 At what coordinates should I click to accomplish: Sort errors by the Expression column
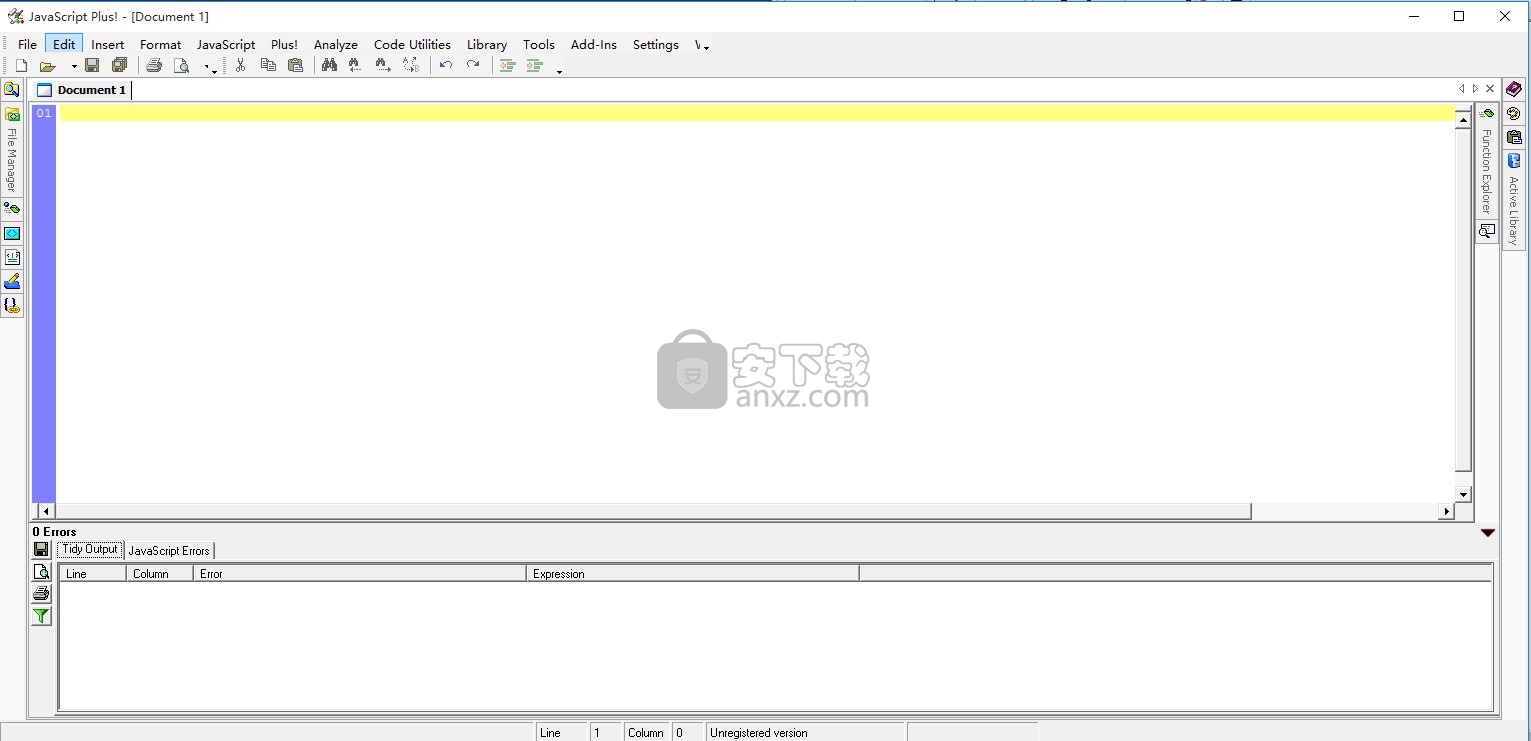pos(693,573)
